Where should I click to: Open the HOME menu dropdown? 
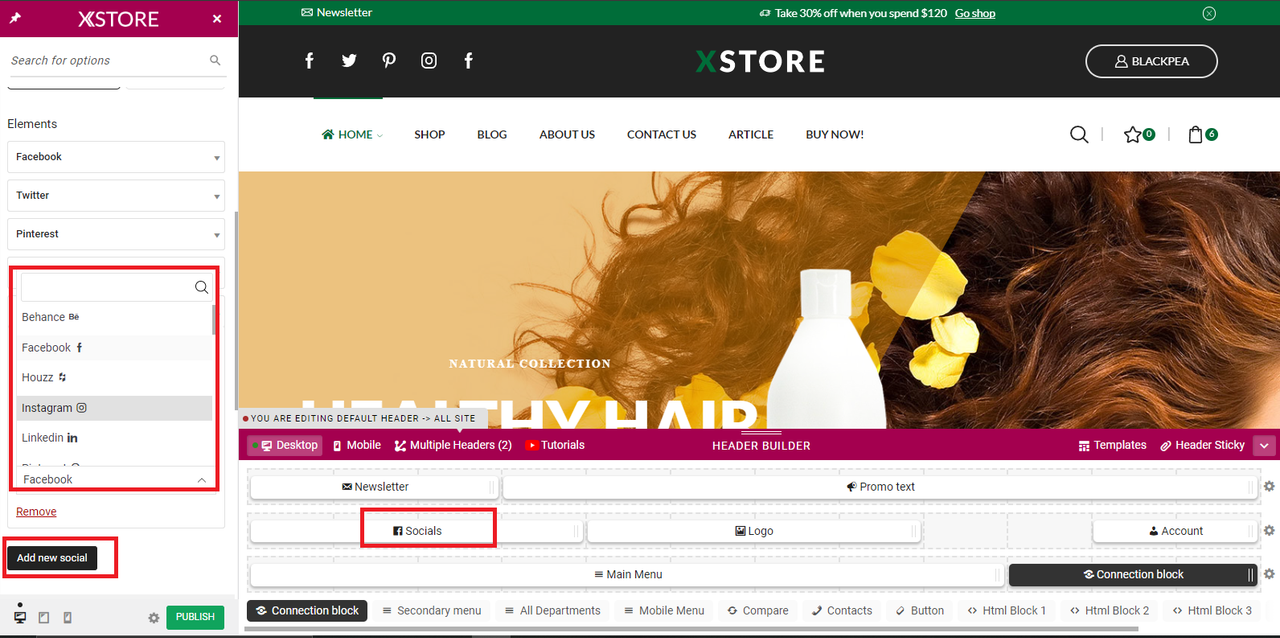(352, 134)
